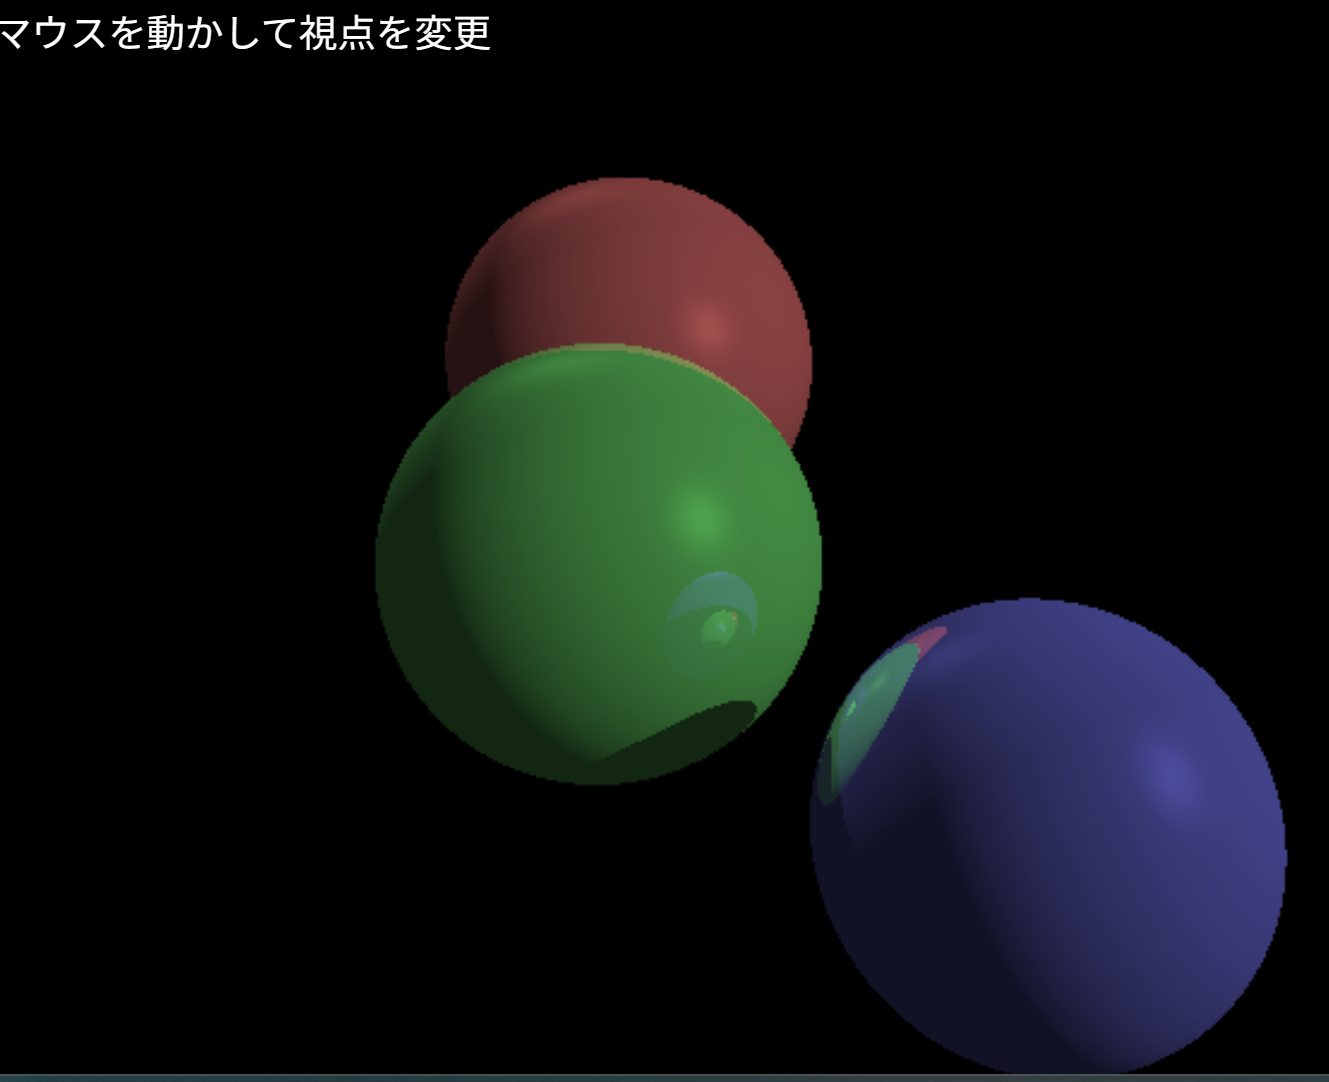Click the text "マウスを動かして視点を変更"
Image resolution: width=1329 pixels, height=1082 pixels.
click(245, 33)
